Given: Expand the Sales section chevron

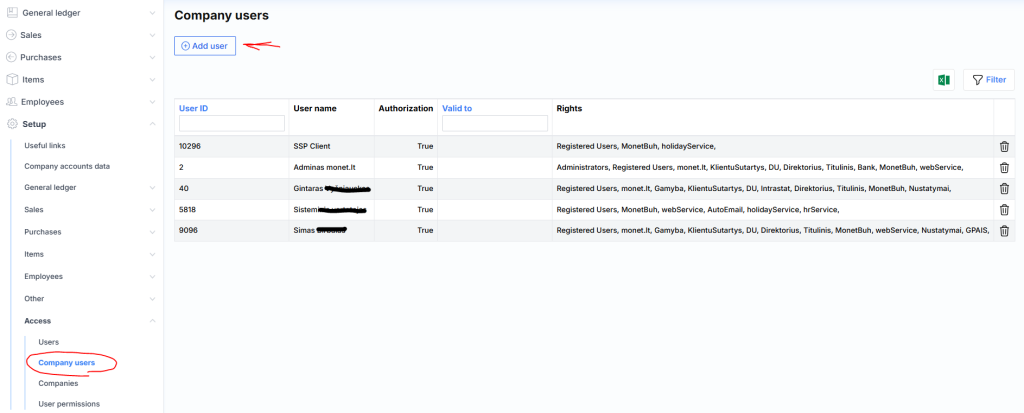Looking at the screenshot, I should [151, 35].
